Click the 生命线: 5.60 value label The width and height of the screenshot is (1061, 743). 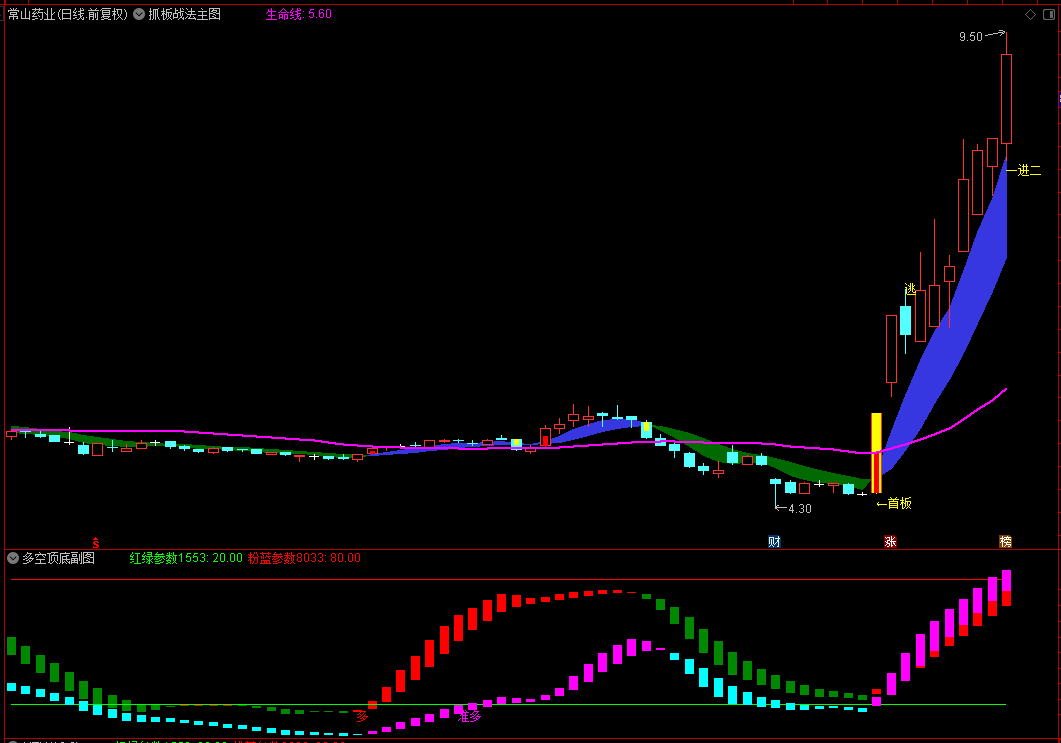pos(298,14)
